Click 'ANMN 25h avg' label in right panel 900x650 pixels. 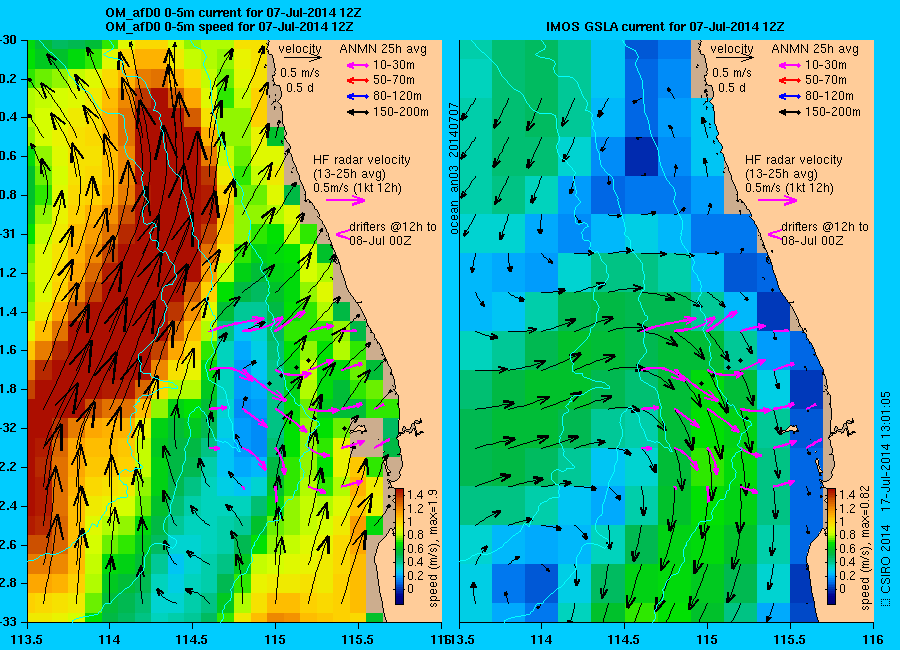click(x=815, y=49)
